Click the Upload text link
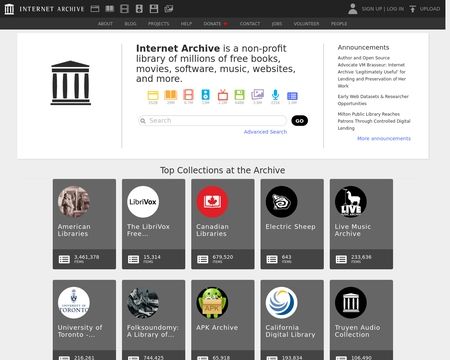 430,9
